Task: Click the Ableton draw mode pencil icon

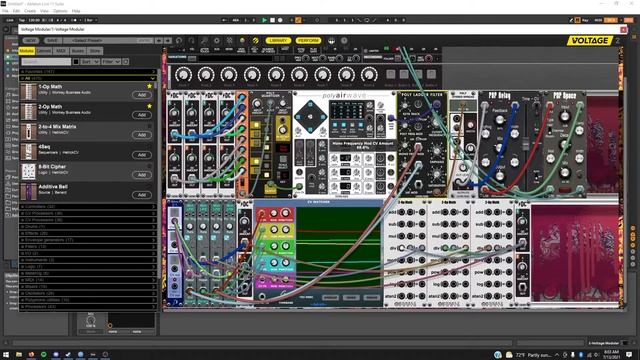Action: tap(571, 20)
